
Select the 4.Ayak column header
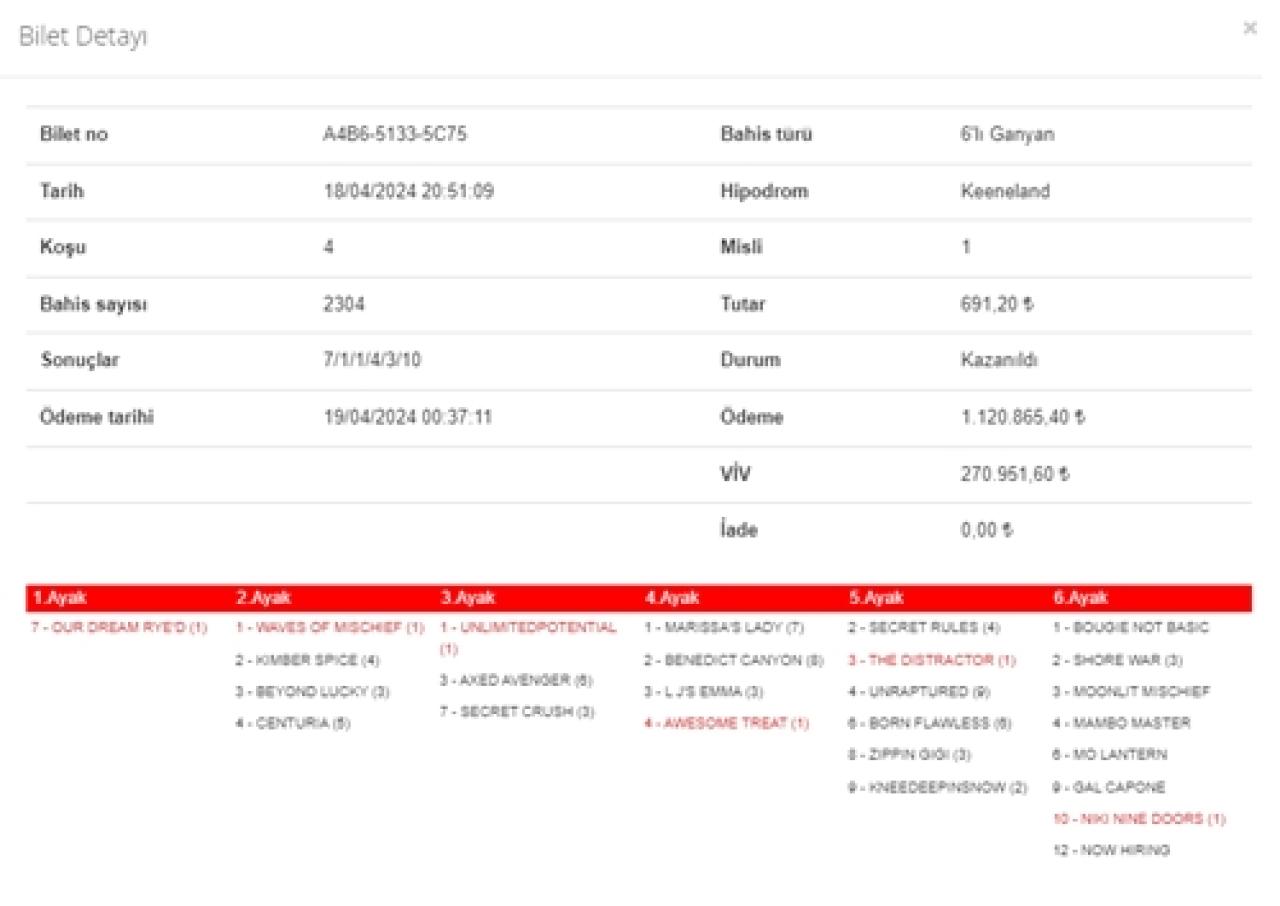[672, 598]
